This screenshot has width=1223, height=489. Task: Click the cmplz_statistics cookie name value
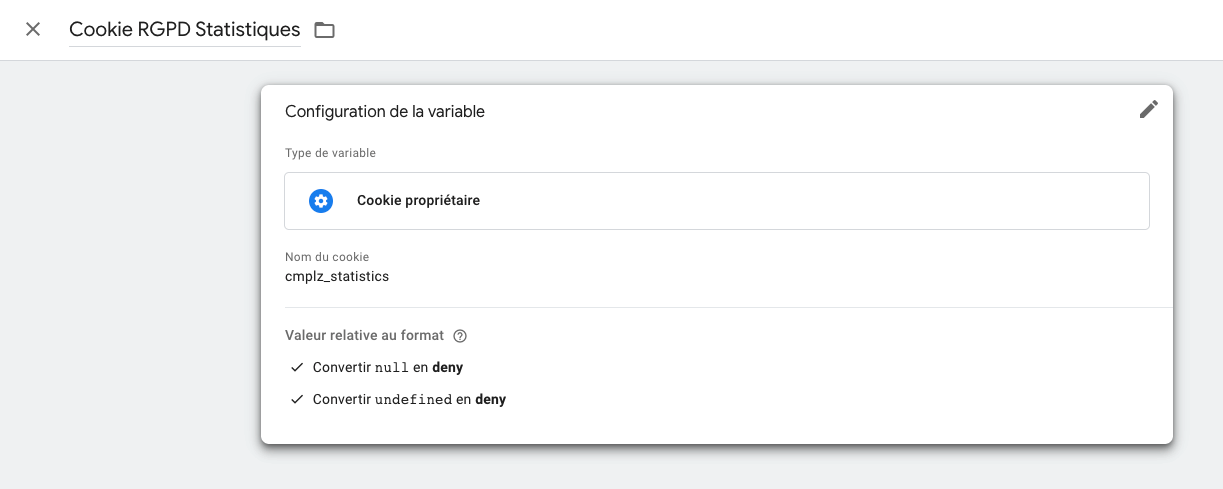click(x=337, y=276)
